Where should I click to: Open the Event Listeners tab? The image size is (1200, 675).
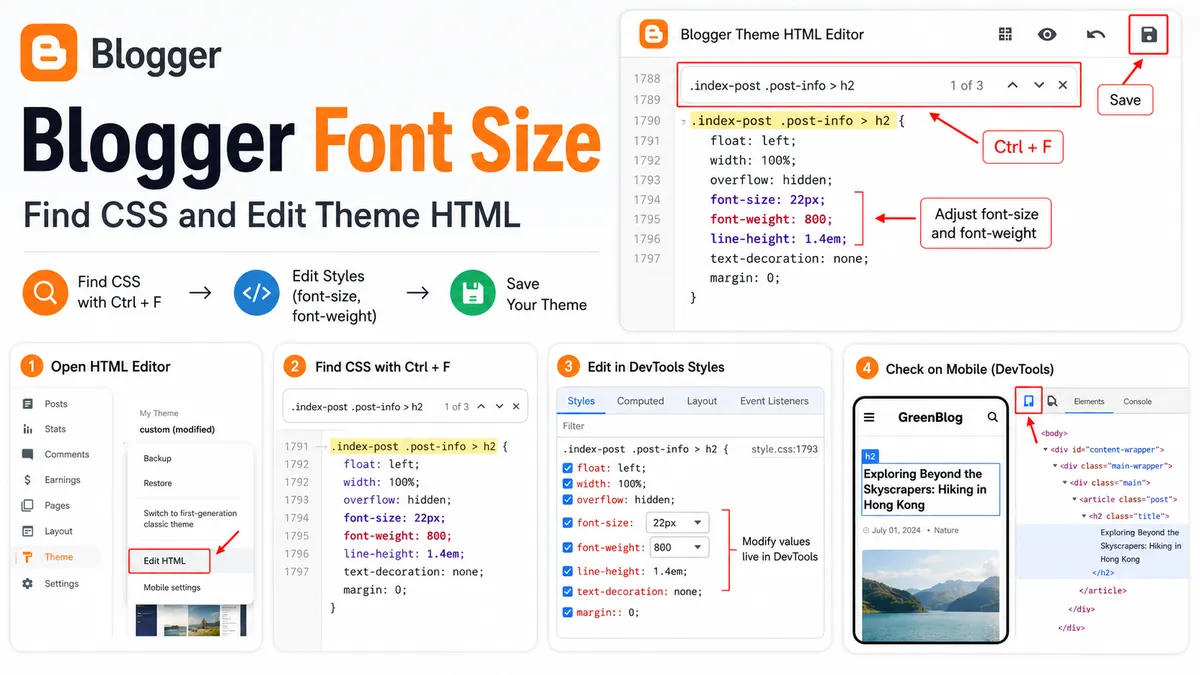[x=774, y=401]
